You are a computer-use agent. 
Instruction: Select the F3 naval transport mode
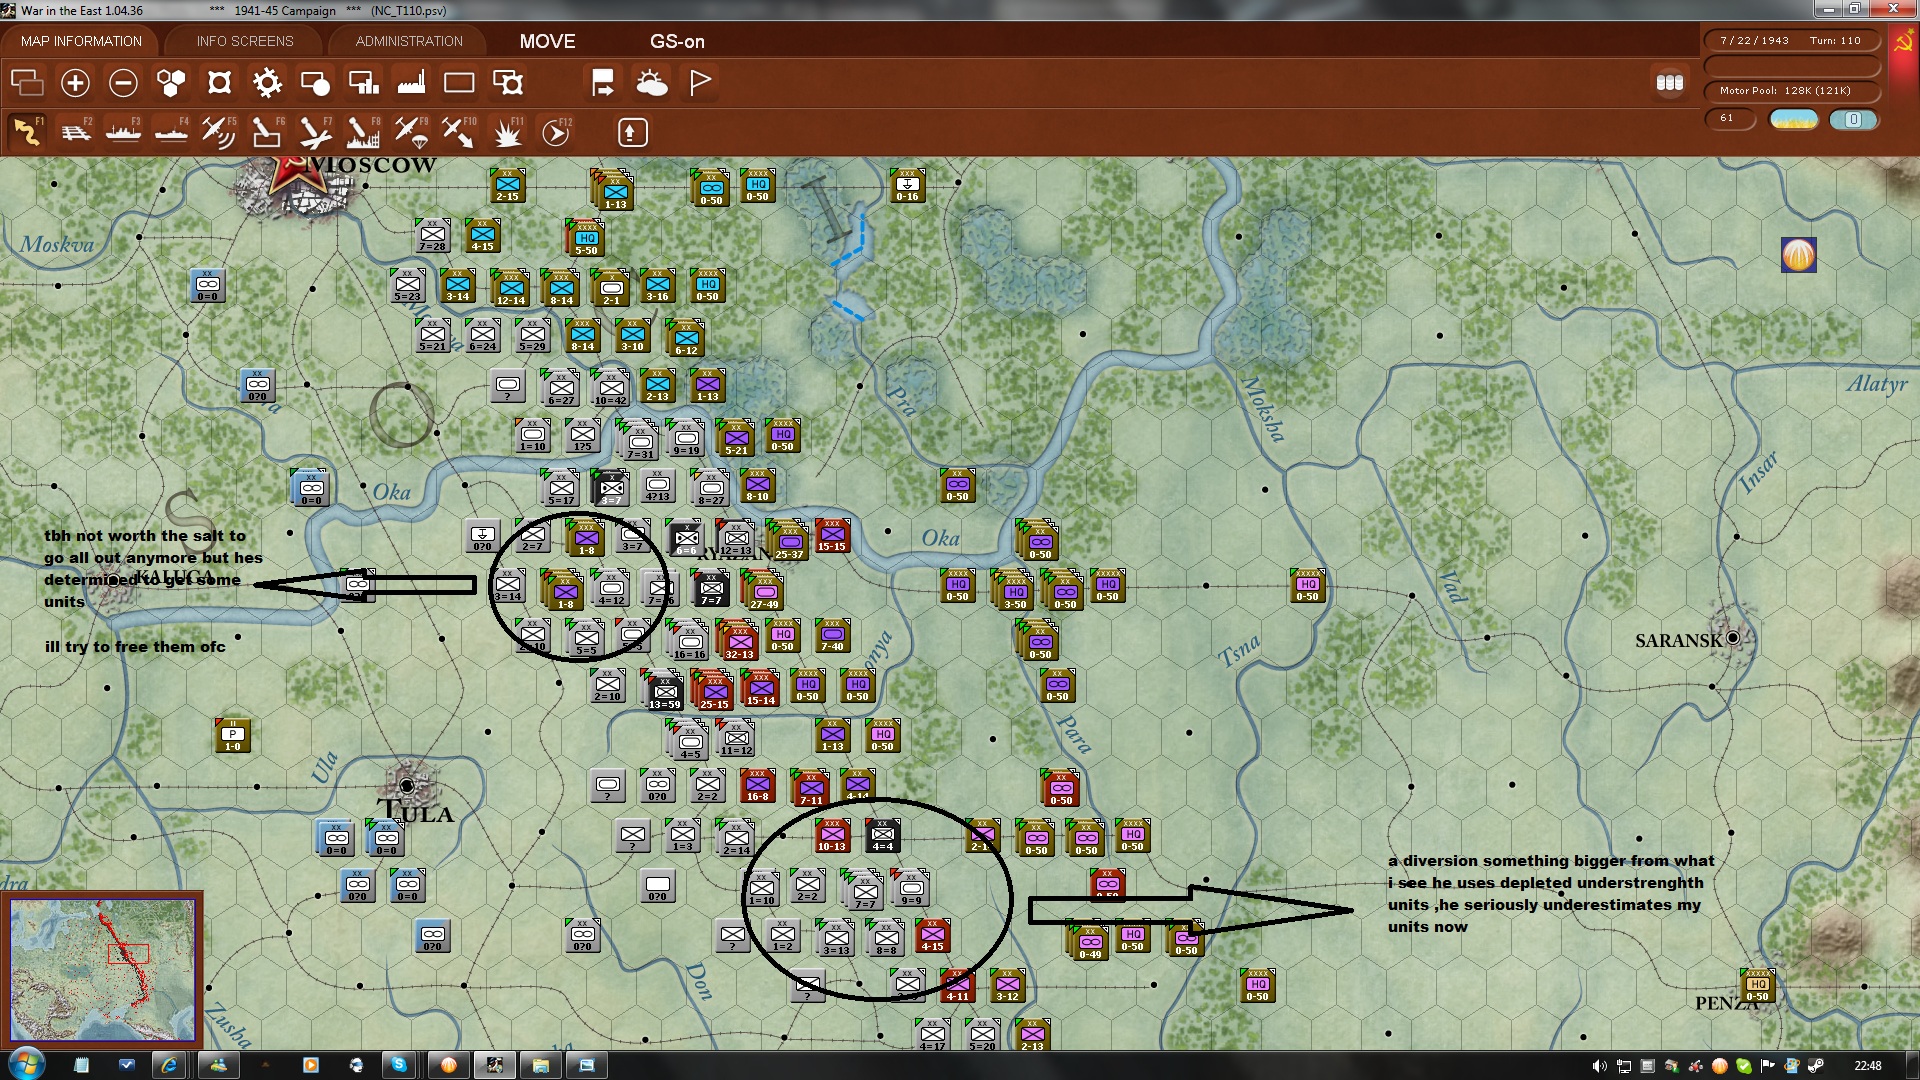[x=123, y=132]
